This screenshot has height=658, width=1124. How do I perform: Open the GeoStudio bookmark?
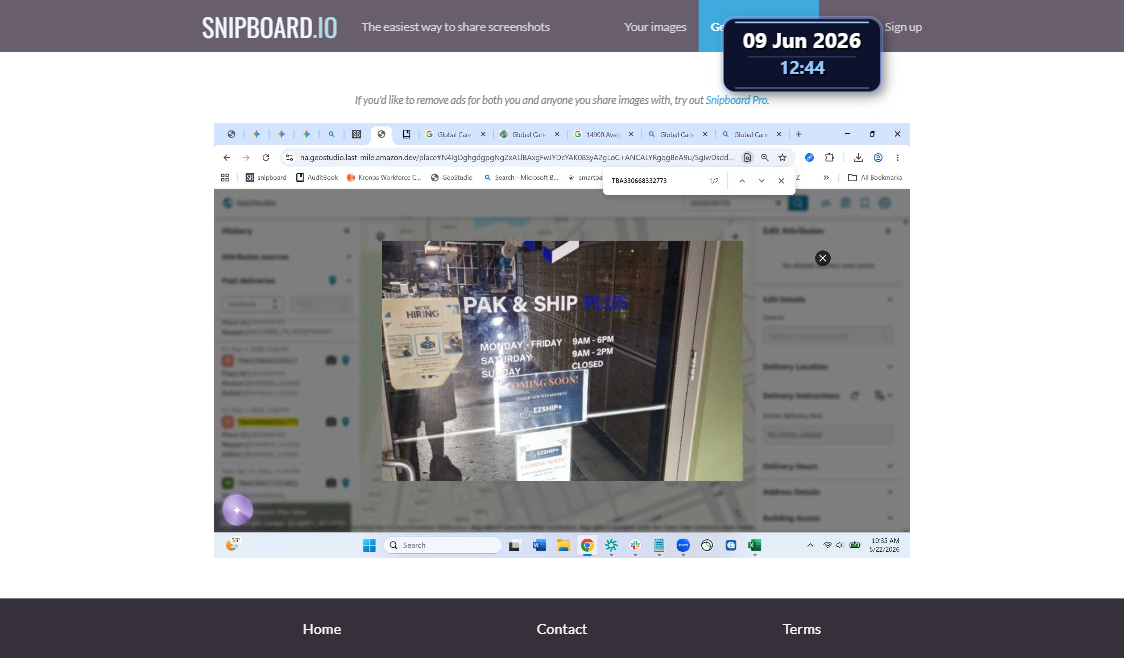click(451, 177)
